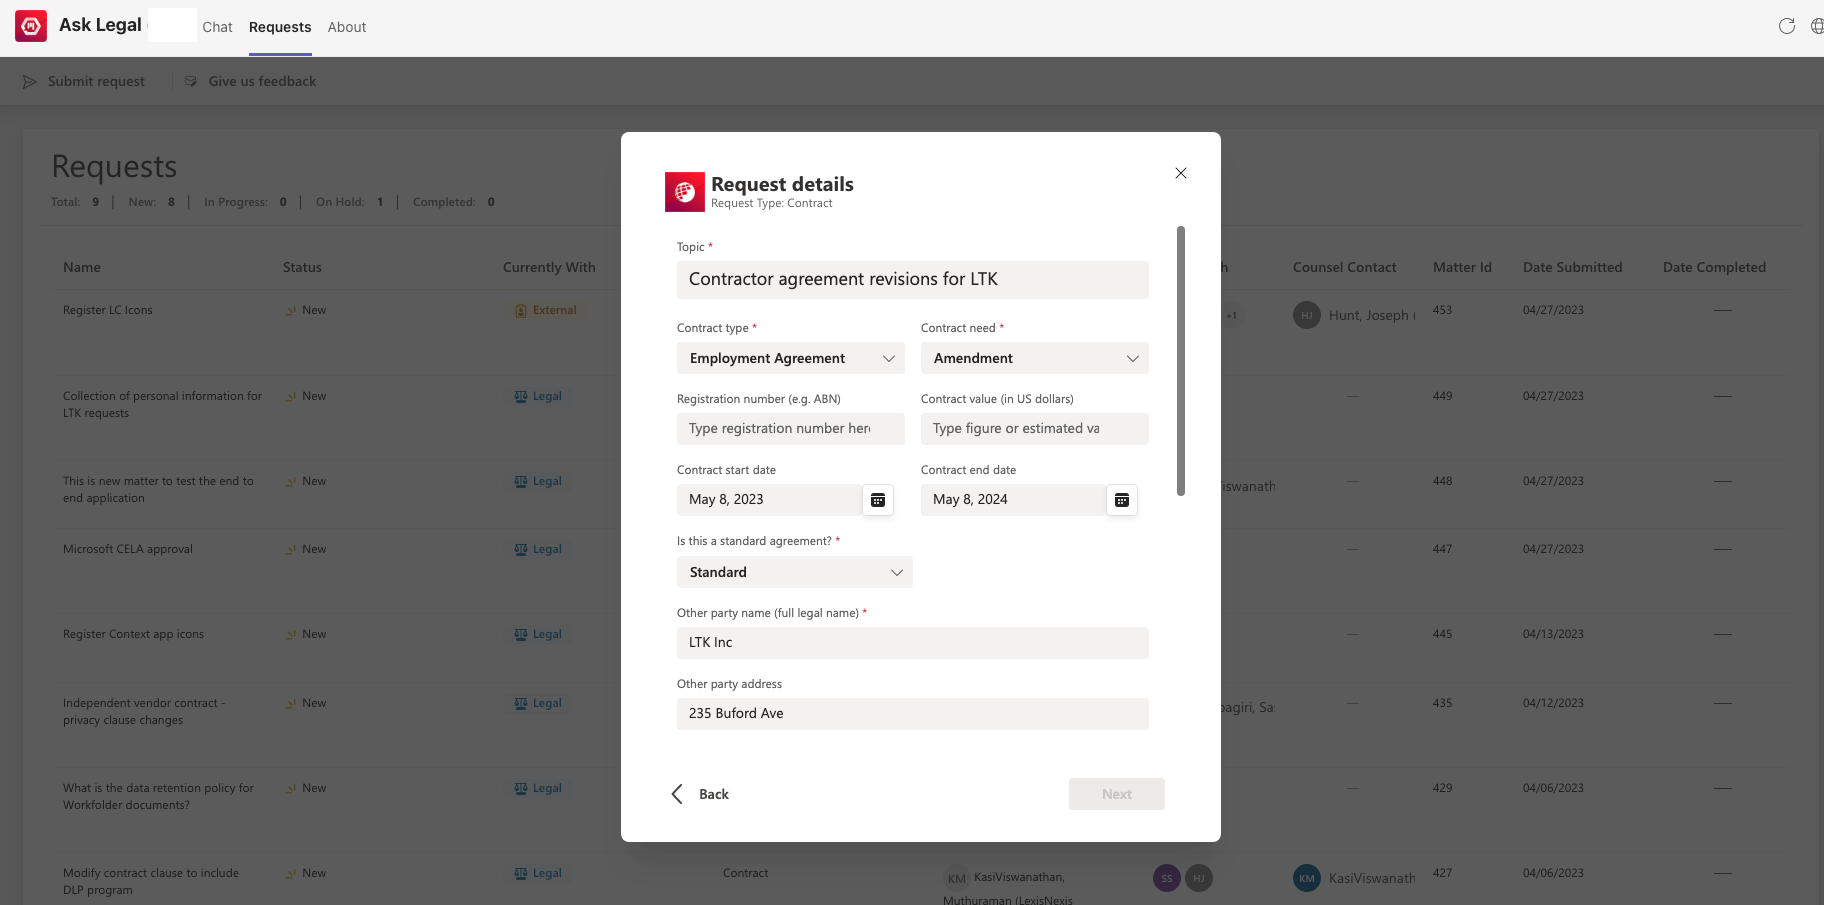The width and height of the screenshot is (1824, 905).
Task: Click the SS purple avatar in bottom row
Action: pos(1167,878)
